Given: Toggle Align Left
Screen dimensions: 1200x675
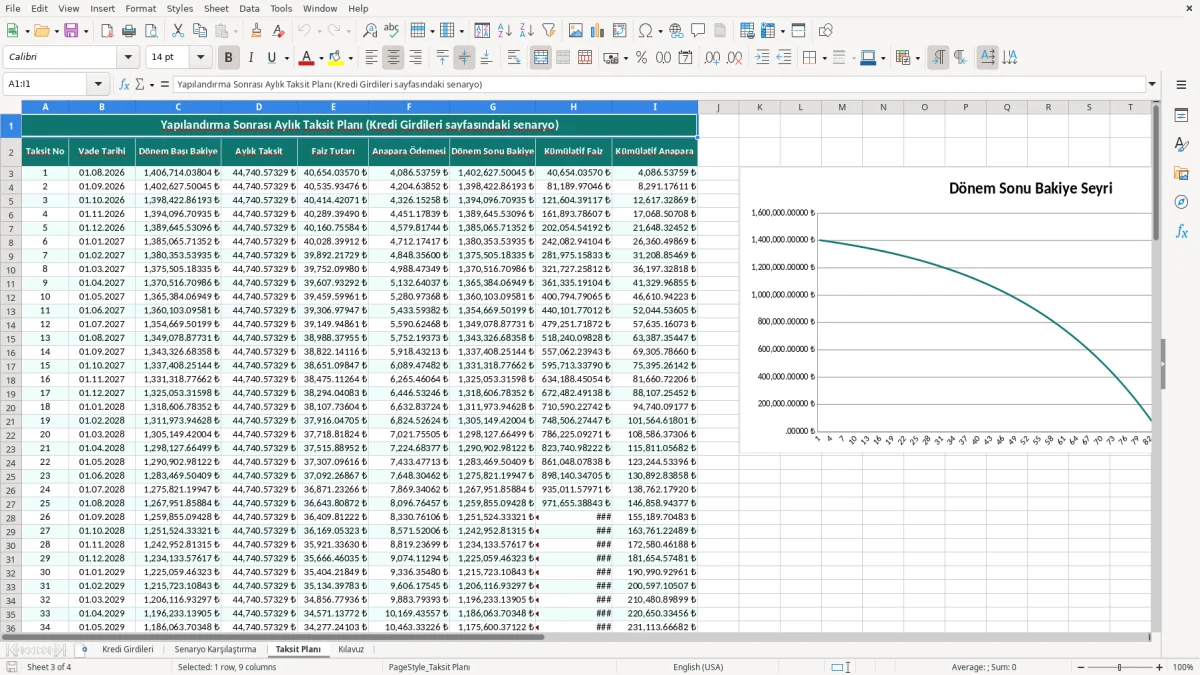Looking at the screenshot, I should tap(371, 58).
